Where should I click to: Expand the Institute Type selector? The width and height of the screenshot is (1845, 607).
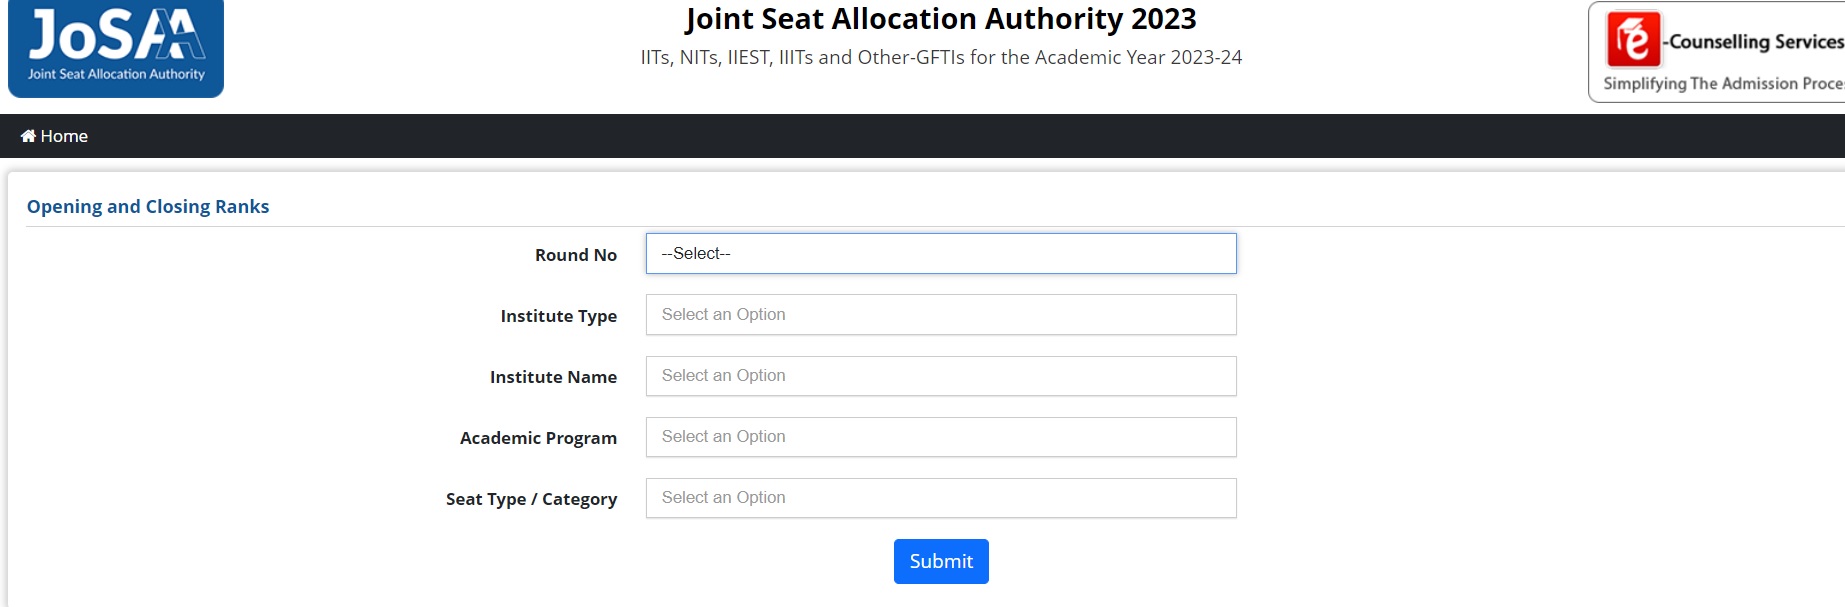point(940,315)
